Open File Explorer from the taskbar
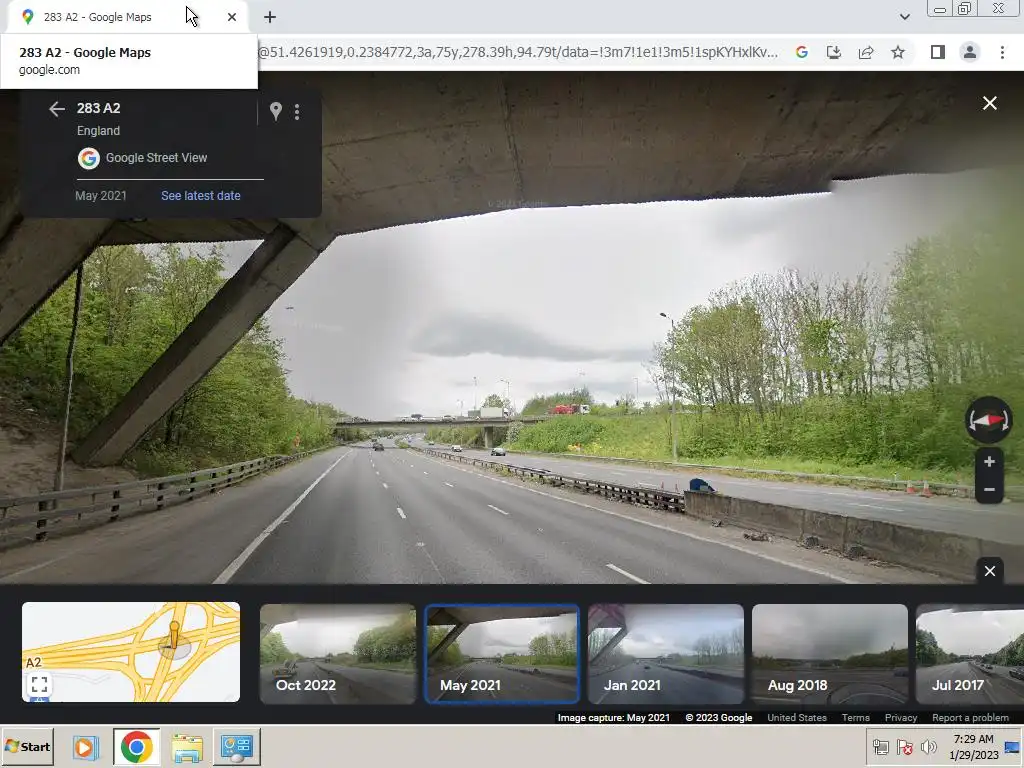 click(187, 747)
